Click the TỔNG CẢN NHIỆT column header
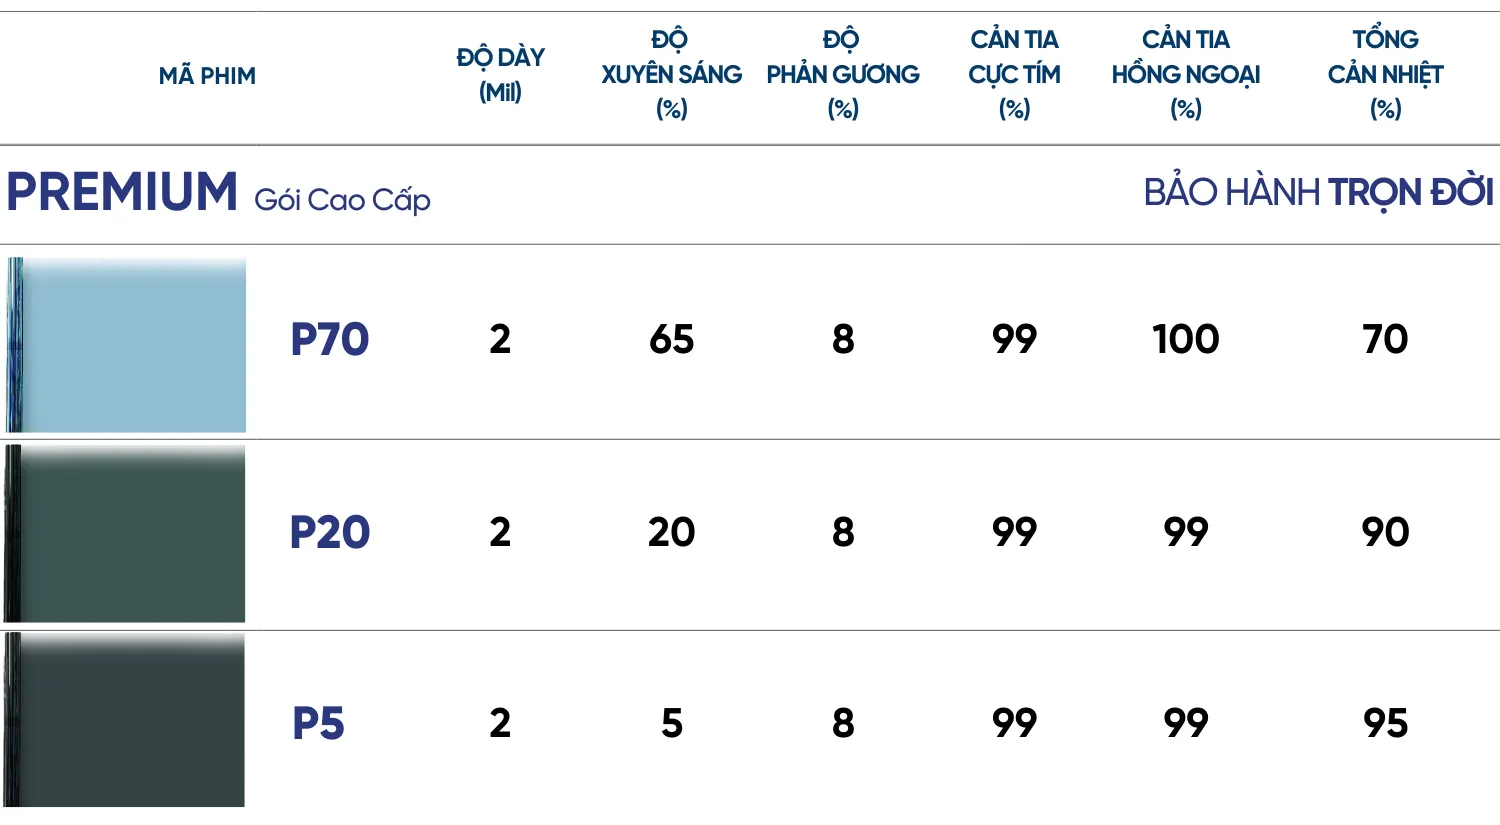The image size is (1500, 825). coord(1385,75)
